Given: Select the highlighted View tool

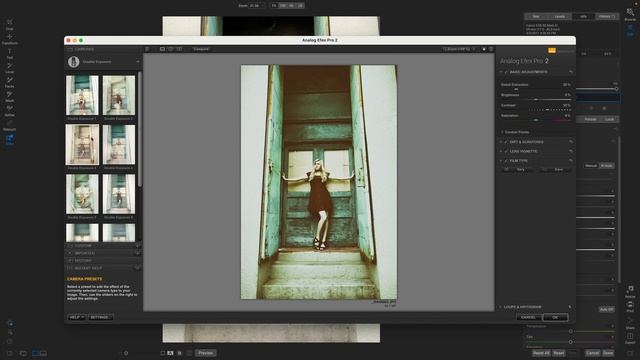Looking at the screenshot, I should [x=9, y=140].
